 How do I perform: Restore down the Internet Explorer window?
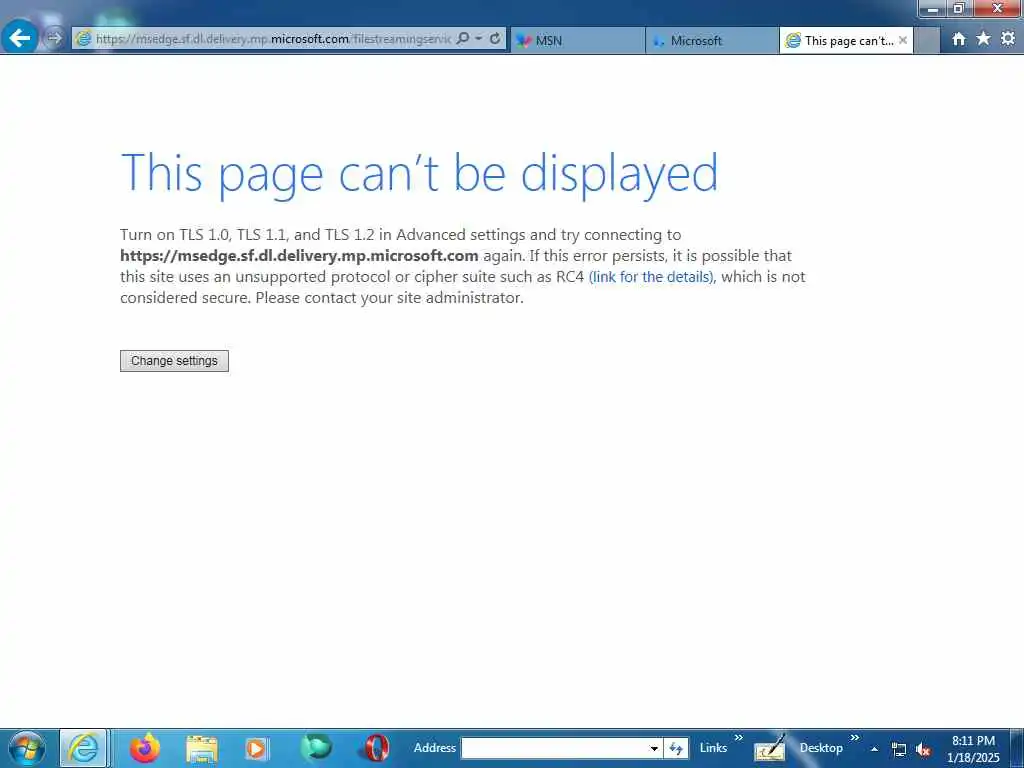pyautogui.click(x=959, y=8)
